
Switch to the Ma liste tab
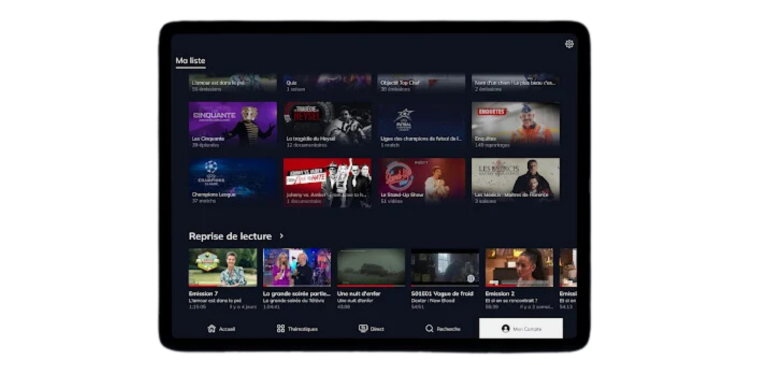191,61
